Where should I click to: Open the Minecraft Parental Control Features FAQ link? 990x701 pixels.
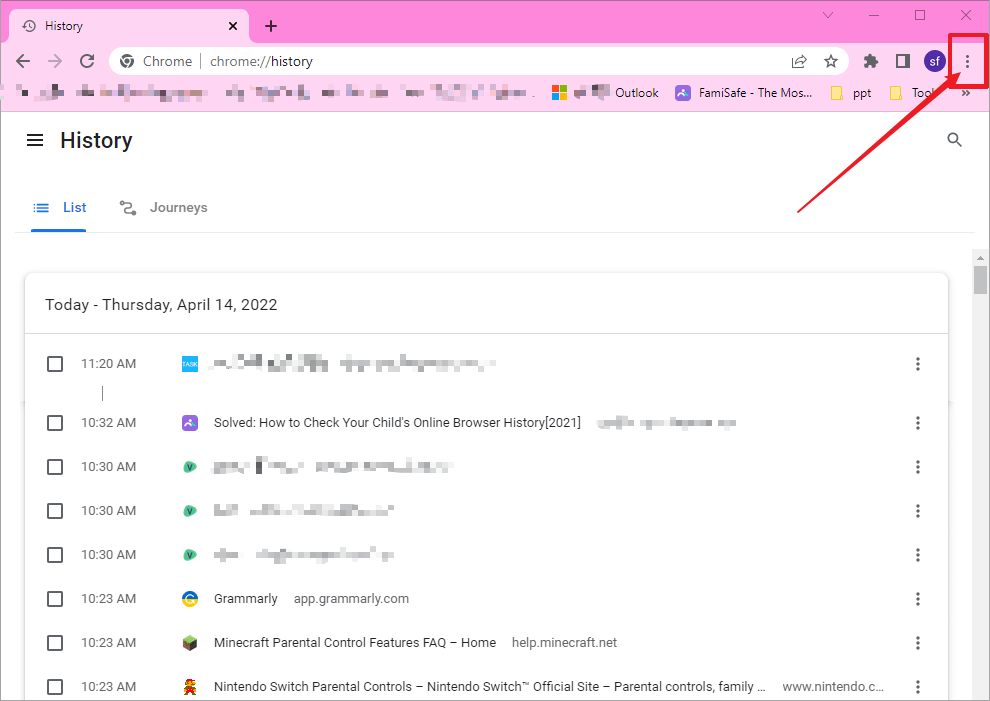pos(354,643)
